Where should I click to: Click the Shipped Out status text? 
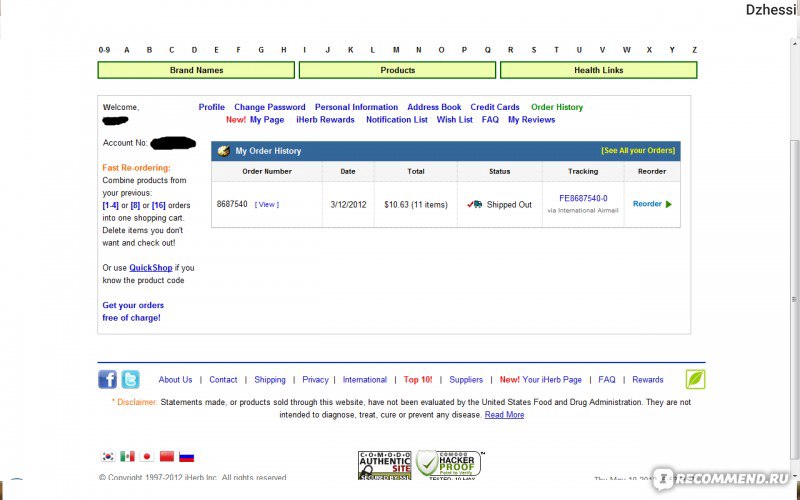coord(509,205)
